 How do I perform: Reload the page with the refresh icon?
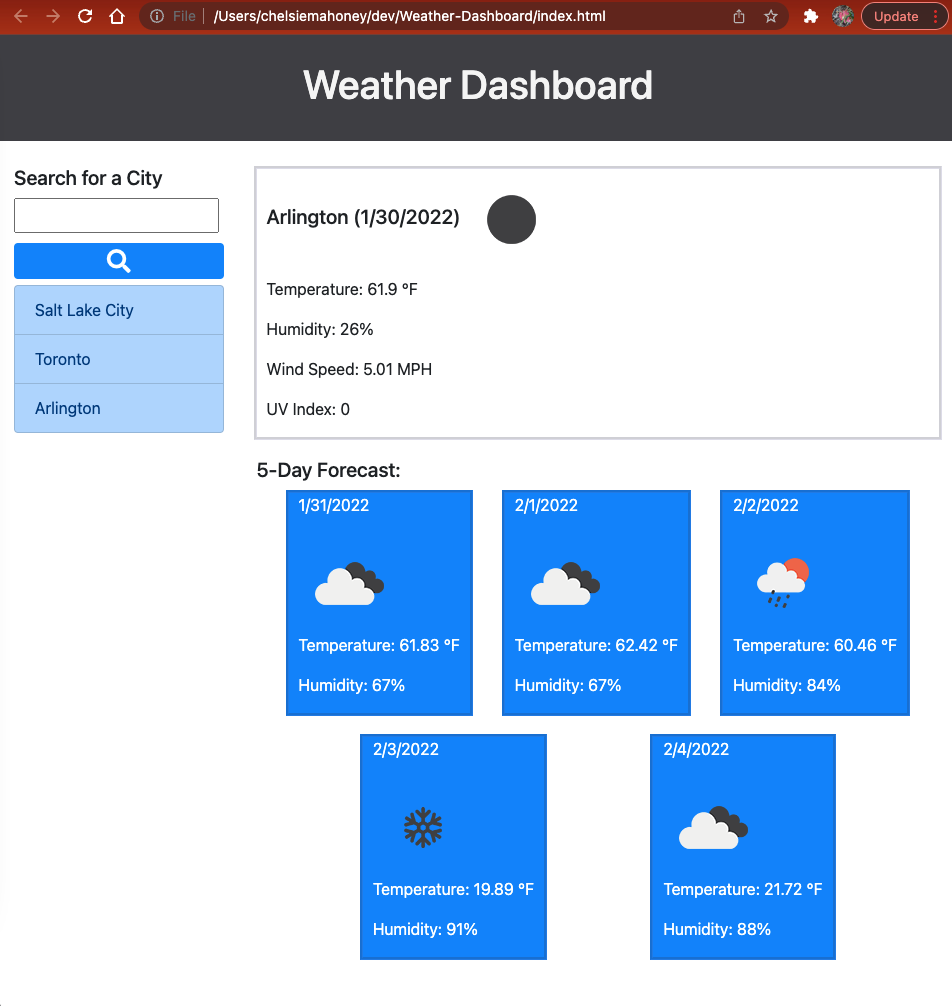click(85, 16)
